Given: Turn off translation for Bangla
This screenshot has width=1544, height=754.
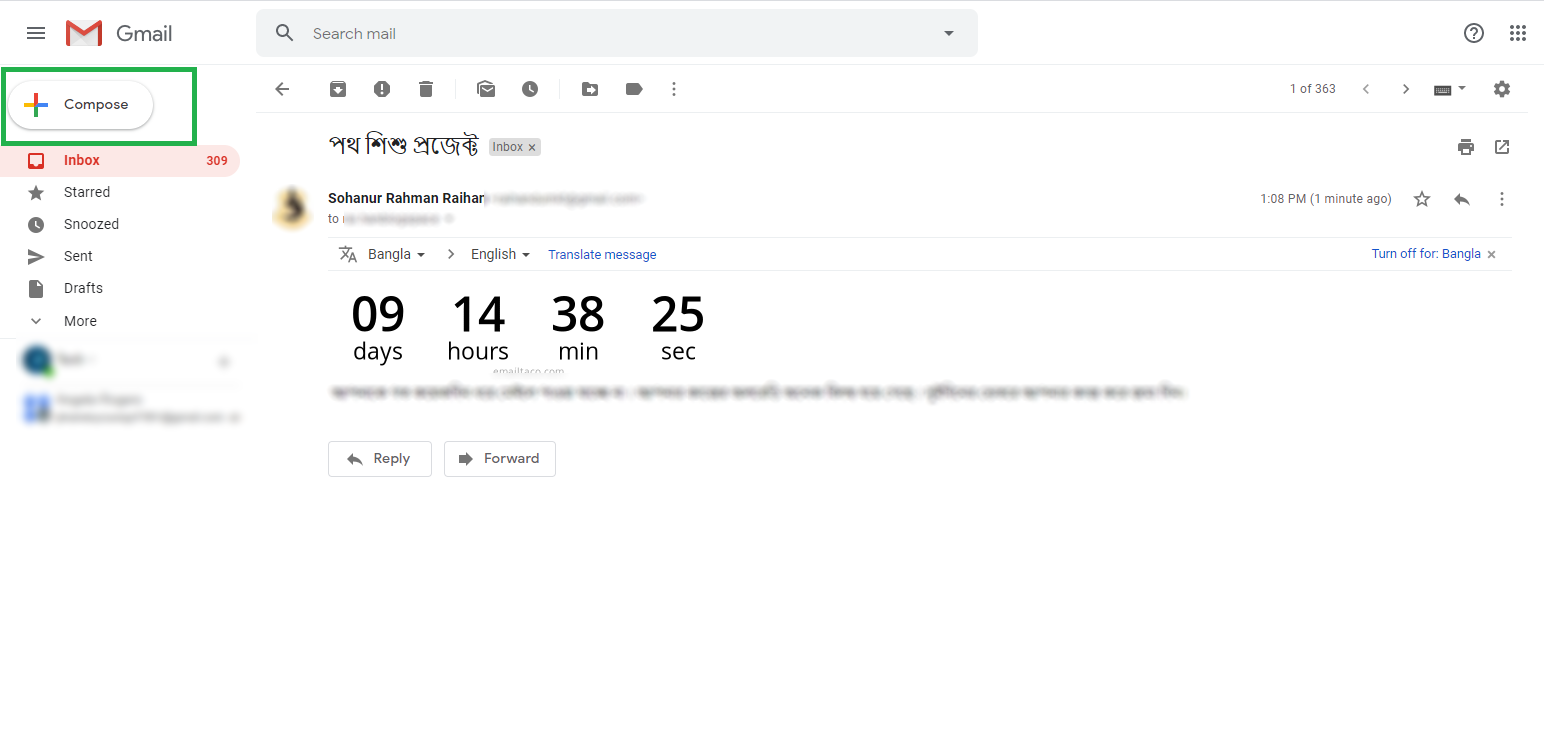Looking at the screenshot, I should (x=1426, y=254).
